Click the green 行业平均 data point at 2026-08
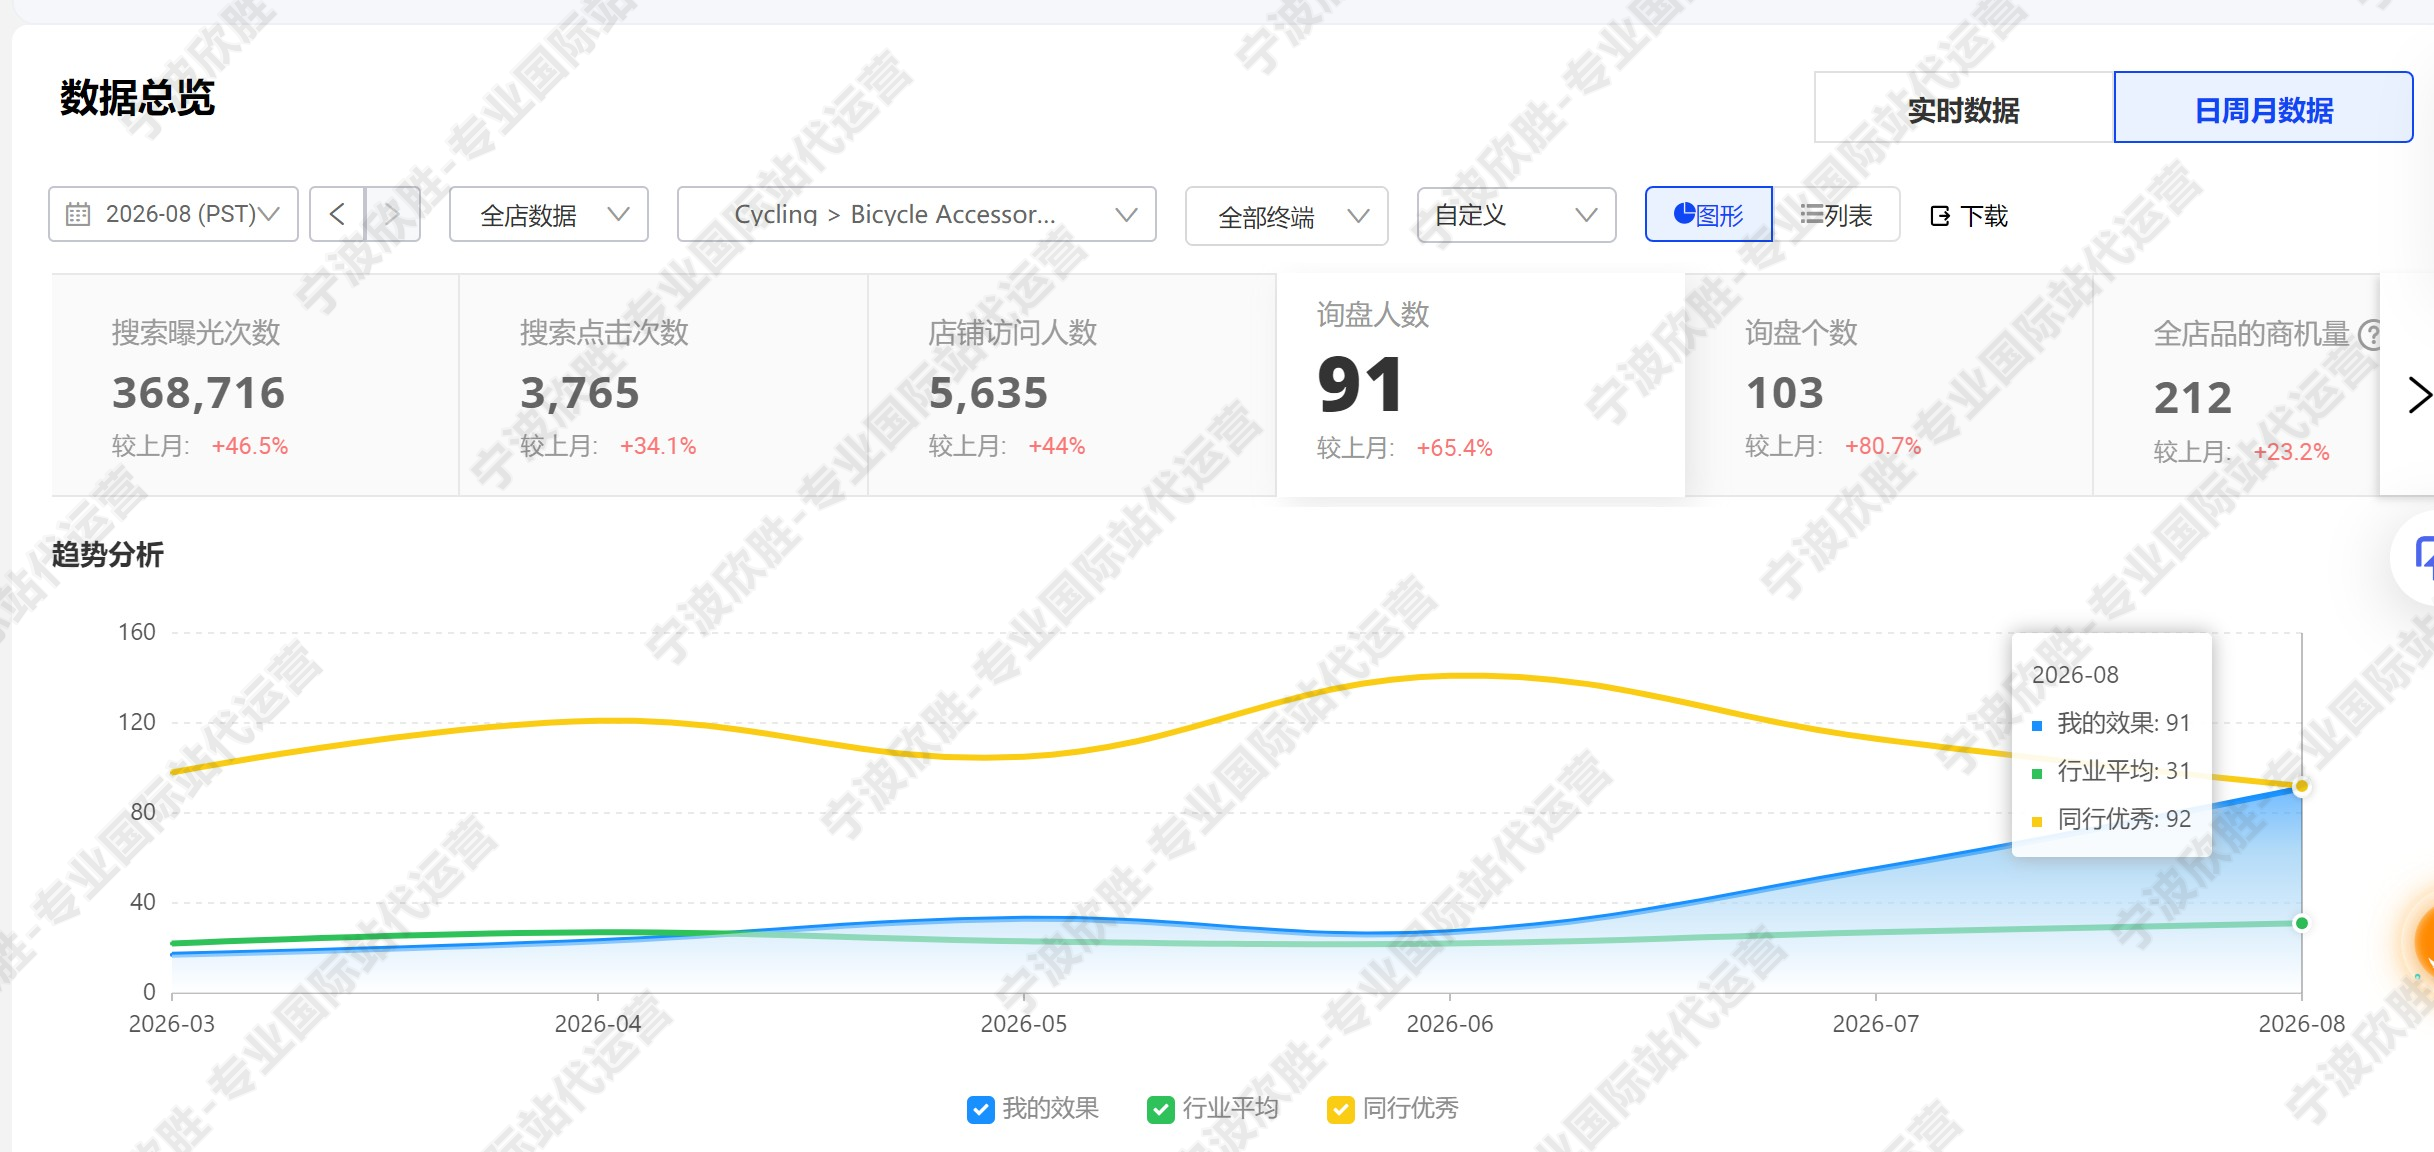Viewport: 2434px width, 1152px height. point(2301,923)
